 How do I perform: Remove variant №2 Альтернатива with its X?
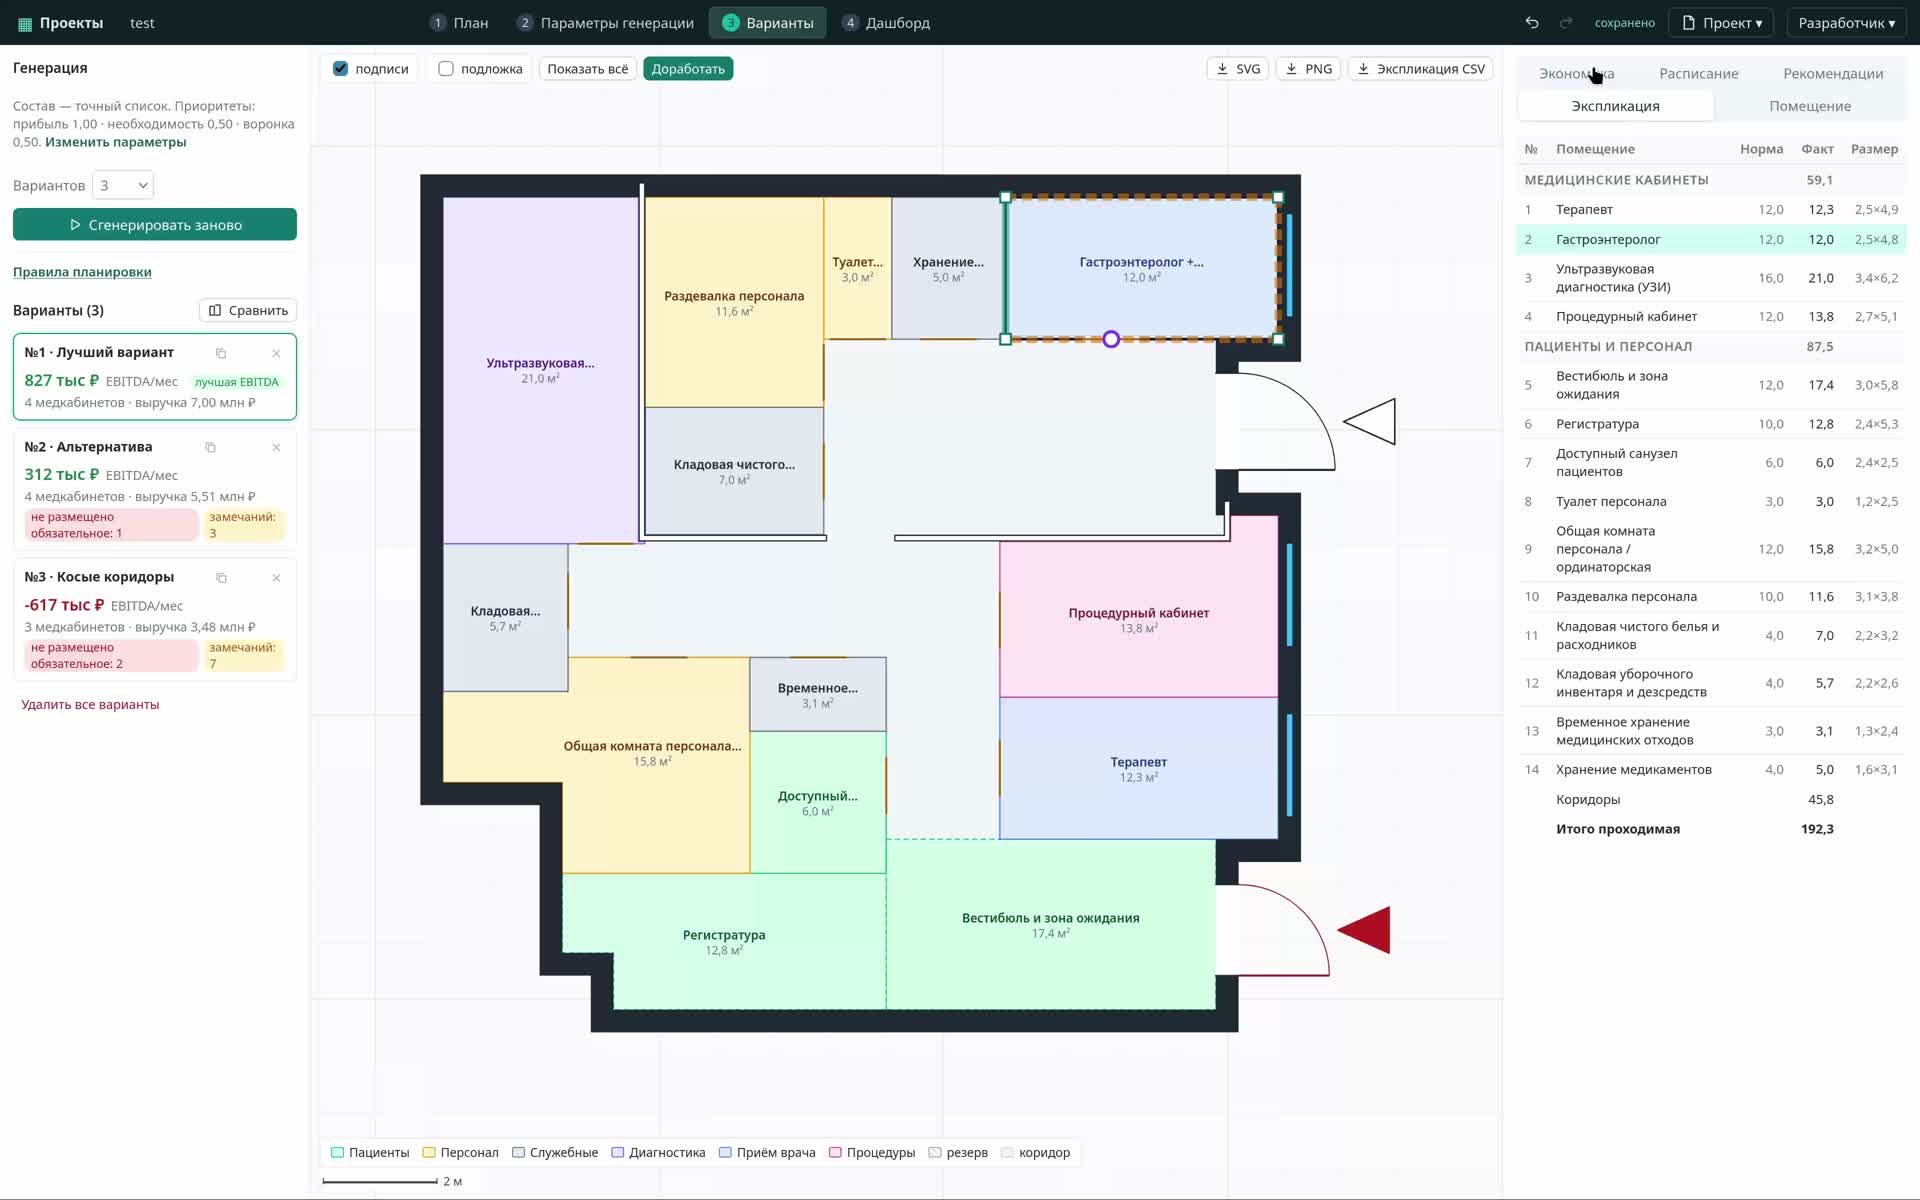[277, 447]
